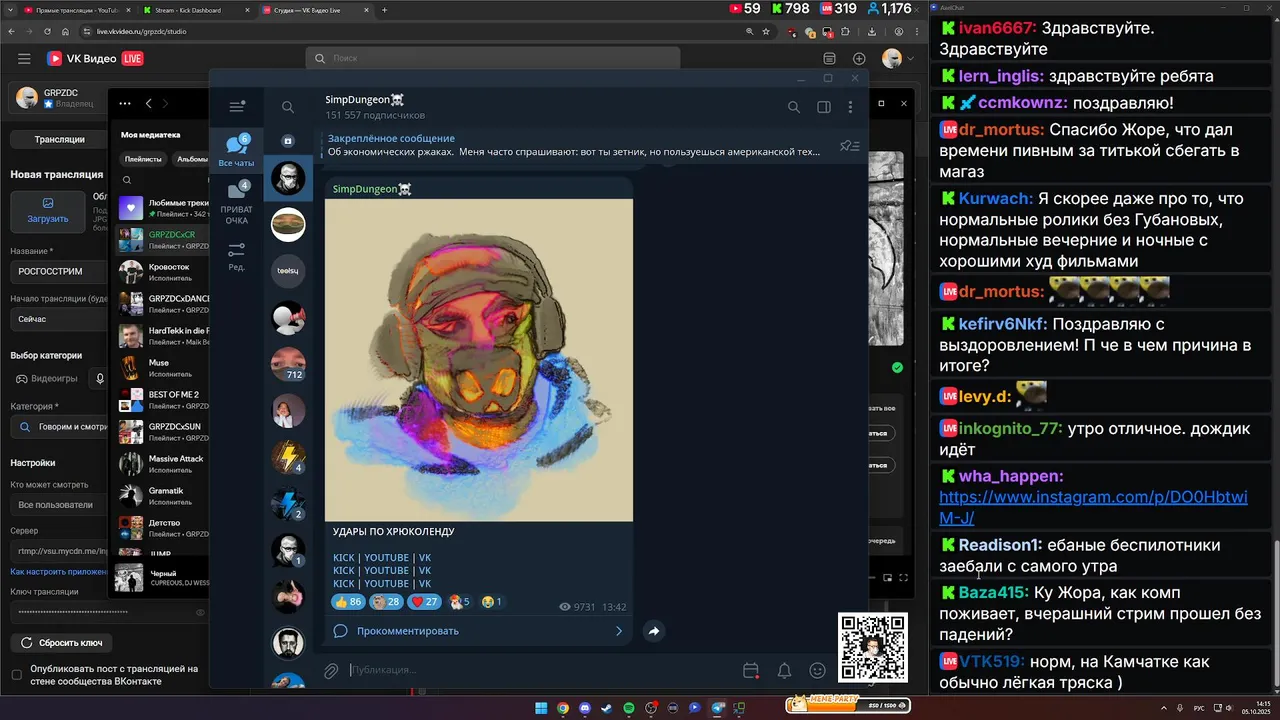Click the Сбросить ключ button

tap(61, 643)
